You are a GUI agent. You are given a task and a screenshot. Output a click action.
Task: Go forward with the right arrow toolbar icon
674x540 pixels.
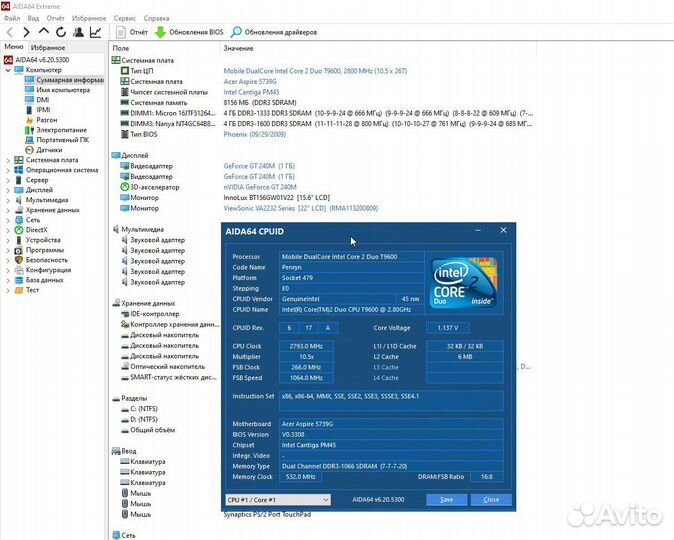point(26,32)
